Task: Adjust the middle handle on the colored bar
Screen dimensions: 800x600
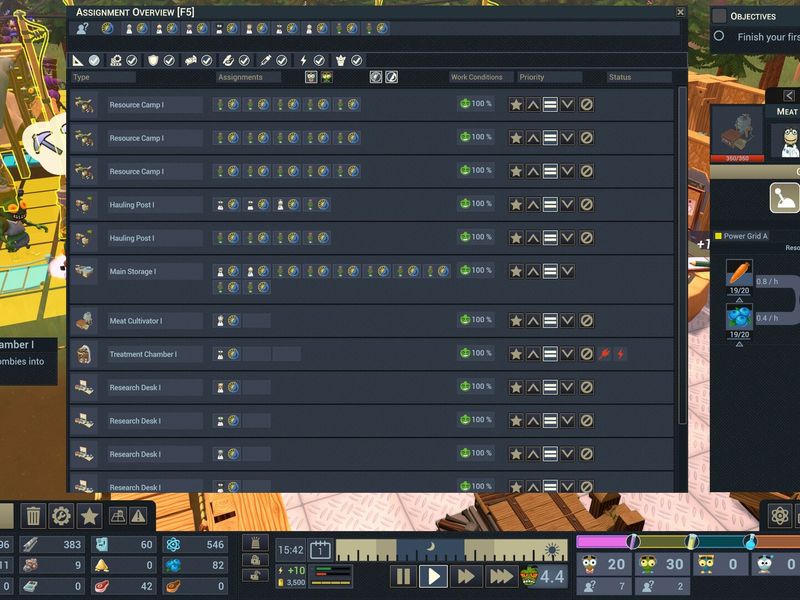Action: [691, 541]
